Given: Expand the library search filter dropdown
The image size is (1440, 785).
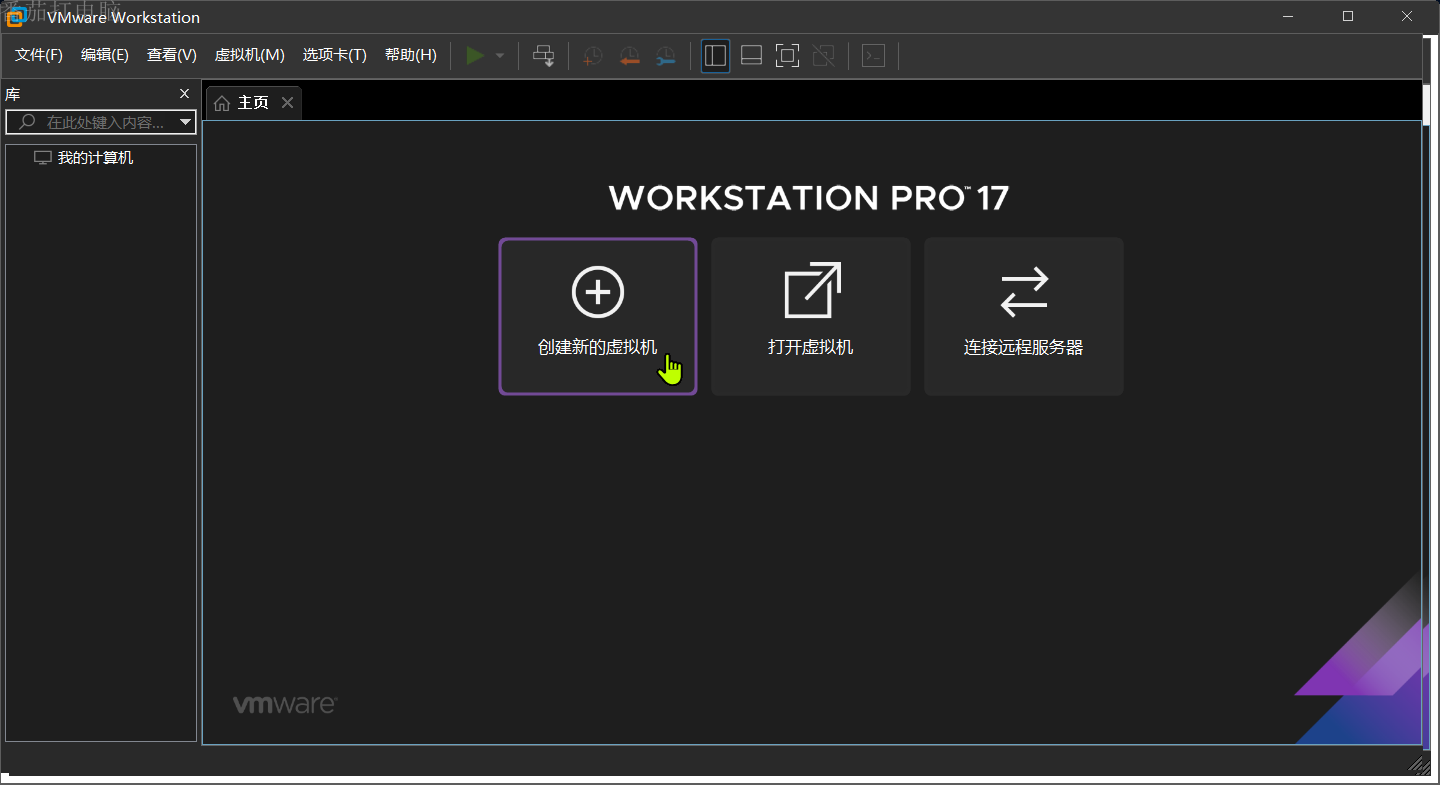Looking at the screenshot, I should point(185,122).
